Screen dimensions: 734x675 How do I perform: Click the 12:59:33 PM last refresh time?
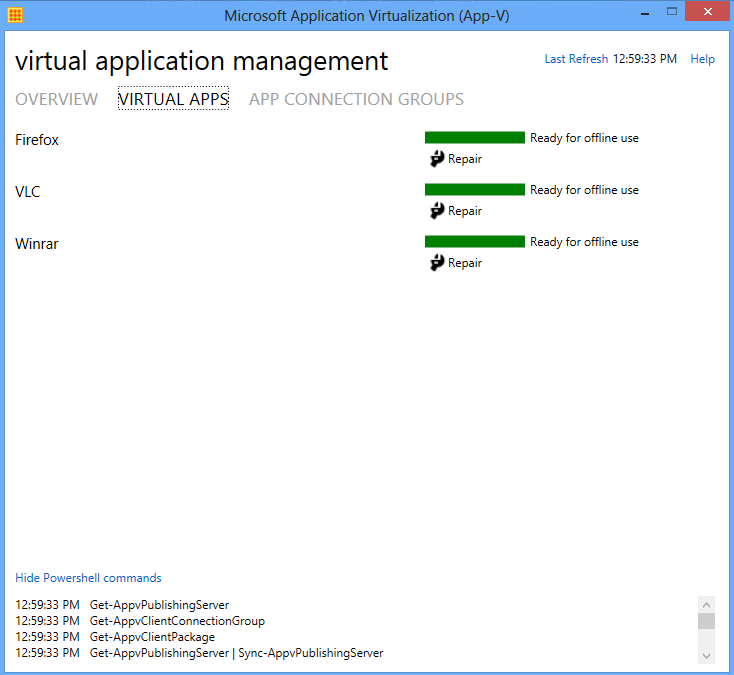click(x=645, y=59)
